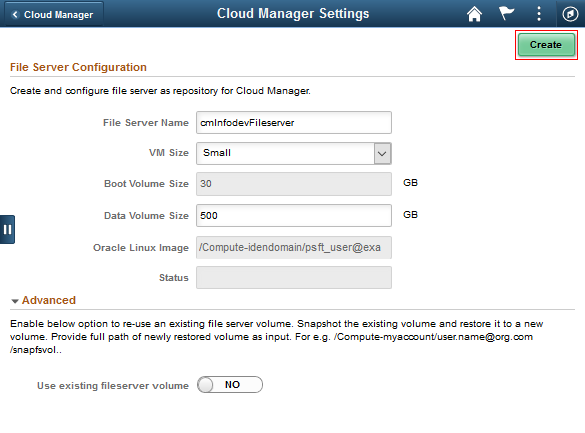Click the Boot Volume Size label

146,184
